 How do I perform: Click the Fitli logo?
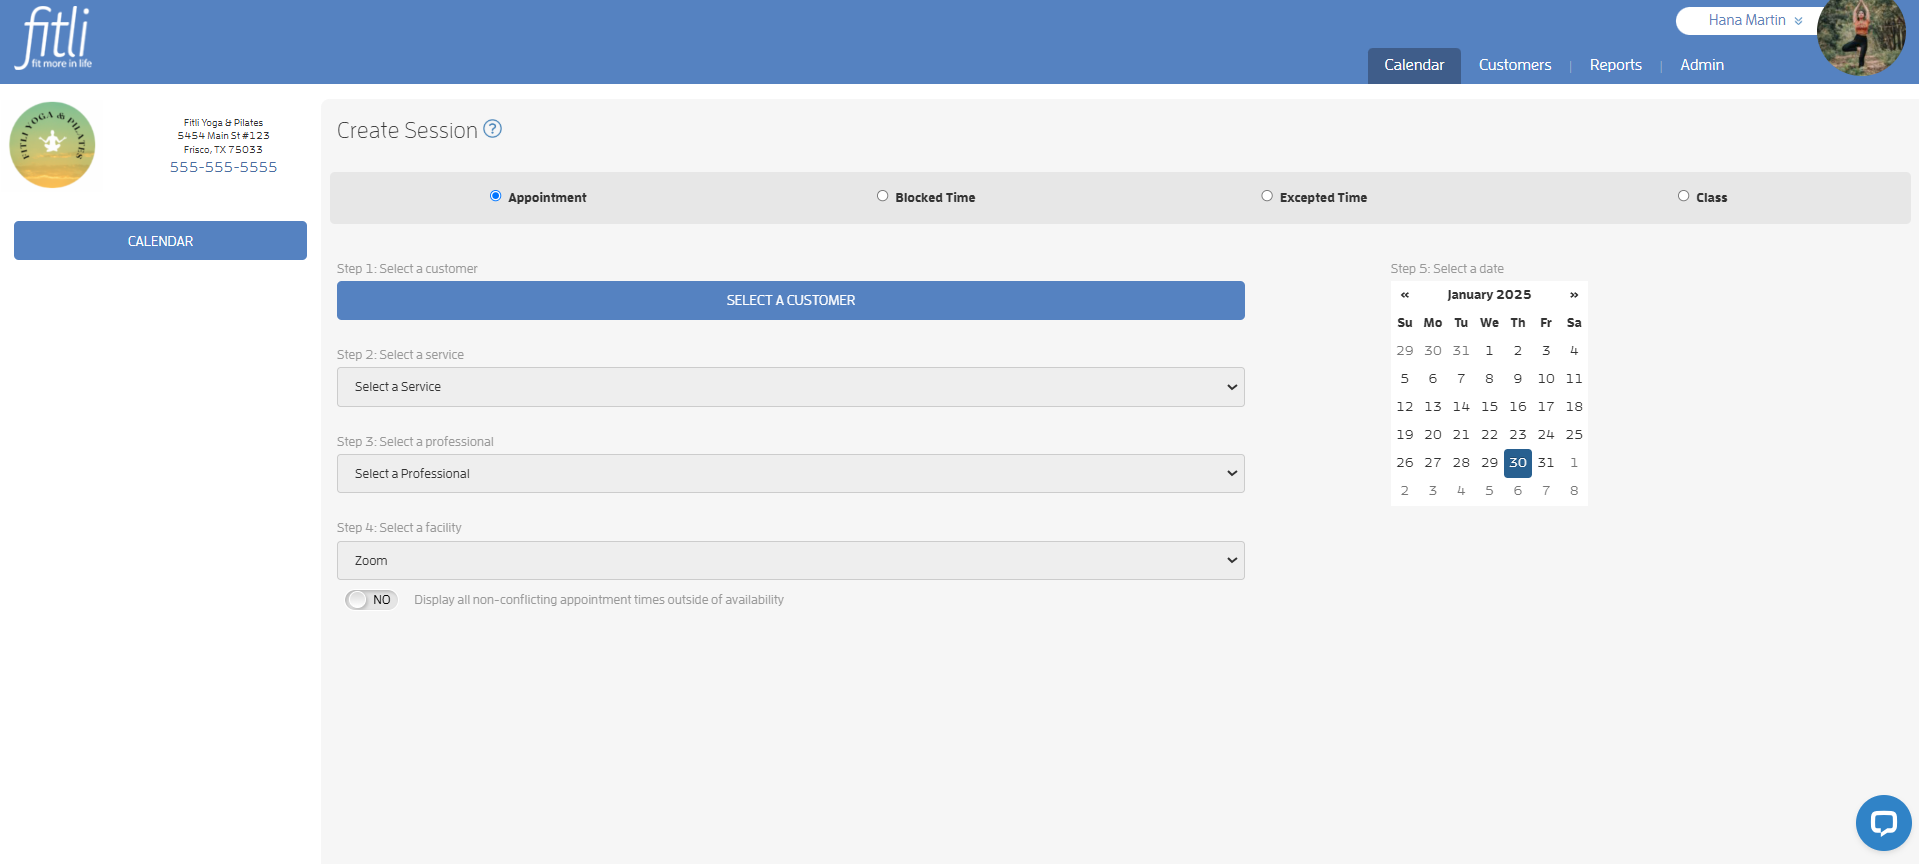tap(53, 38)
